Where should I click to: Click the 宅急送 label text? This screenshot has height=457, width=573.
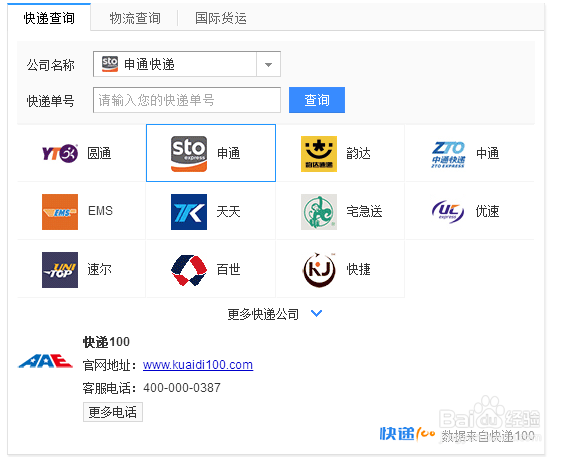pyautogui.click(x=364, y=212)
